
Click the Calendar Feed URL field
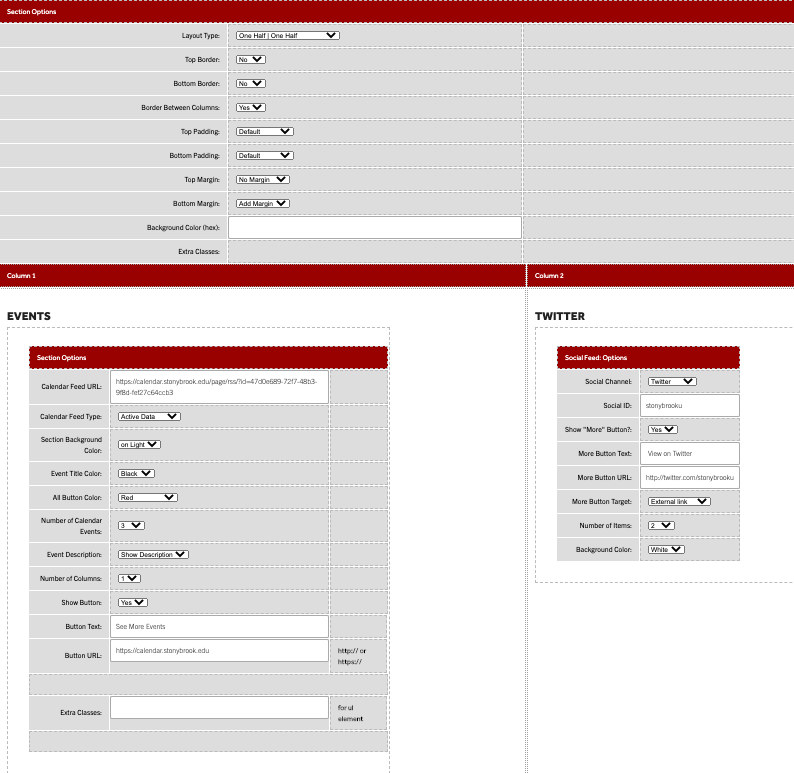click(219, 386)
